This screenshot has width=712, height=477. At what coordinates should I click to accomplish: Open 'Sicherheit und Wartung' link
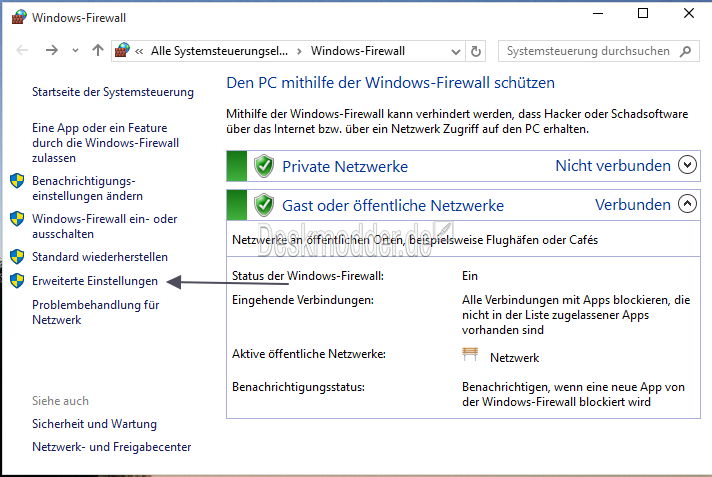pos(94,424)
